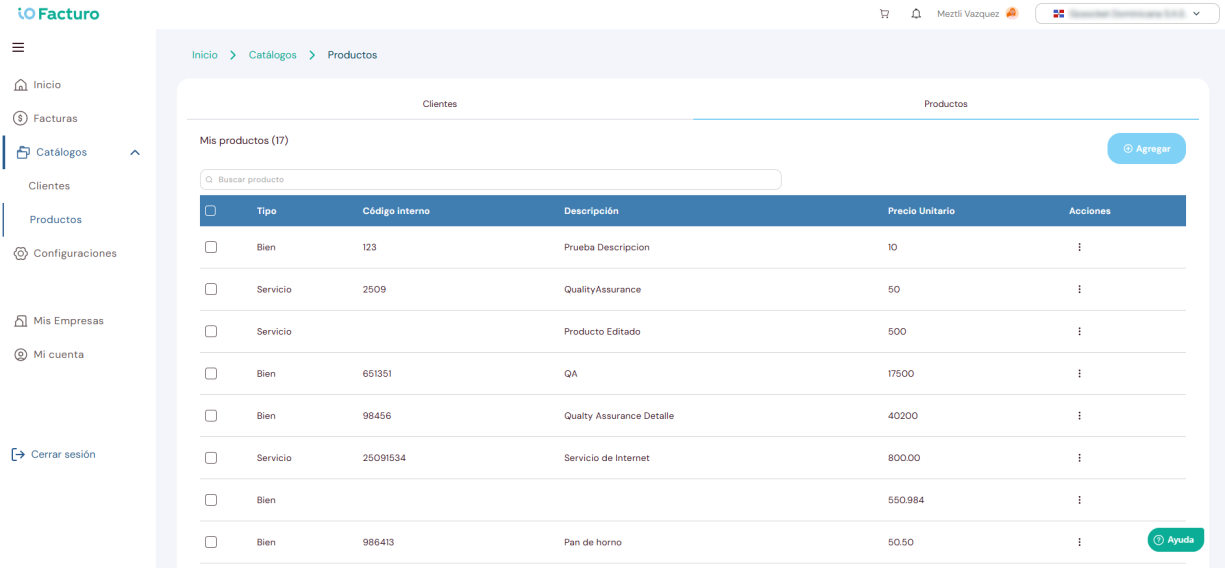Click the Facturas dollar icon
This screenshot has width=1225, height=568.
tap(20, 118)
